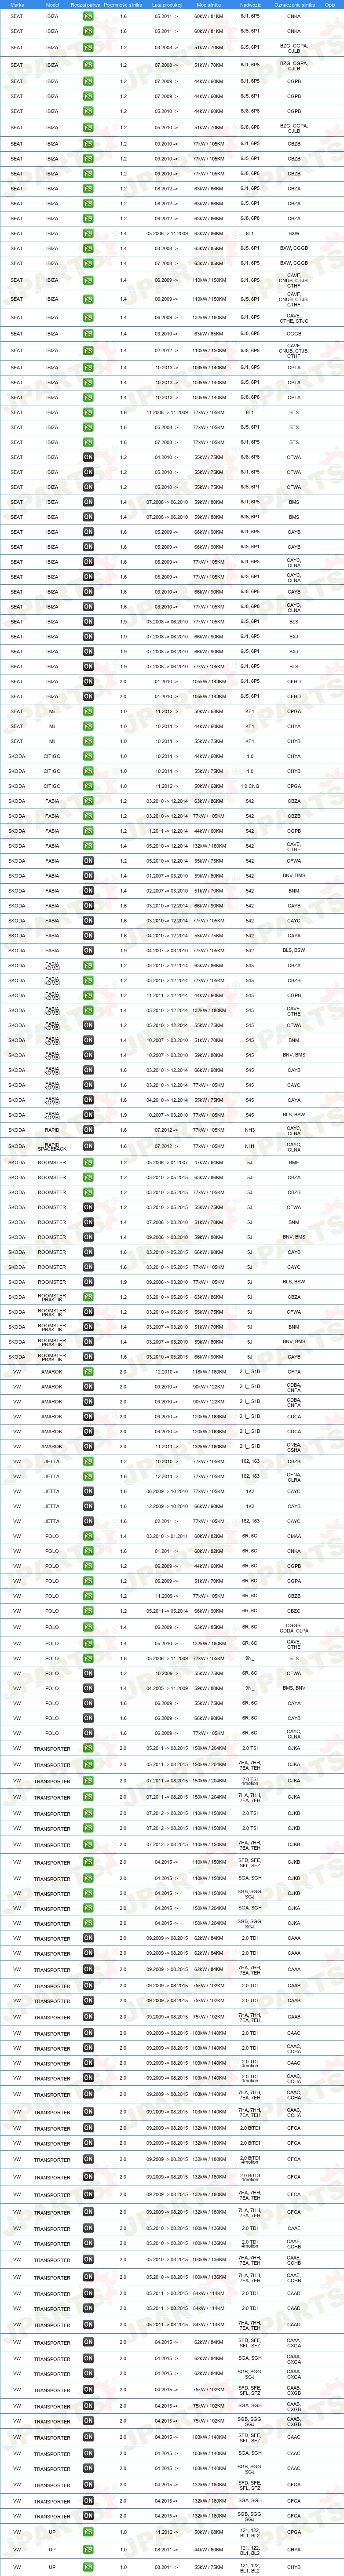Screen dimensions: 344x2576
Task: Click the Moc silnika column header
Action: click(209, 4)
